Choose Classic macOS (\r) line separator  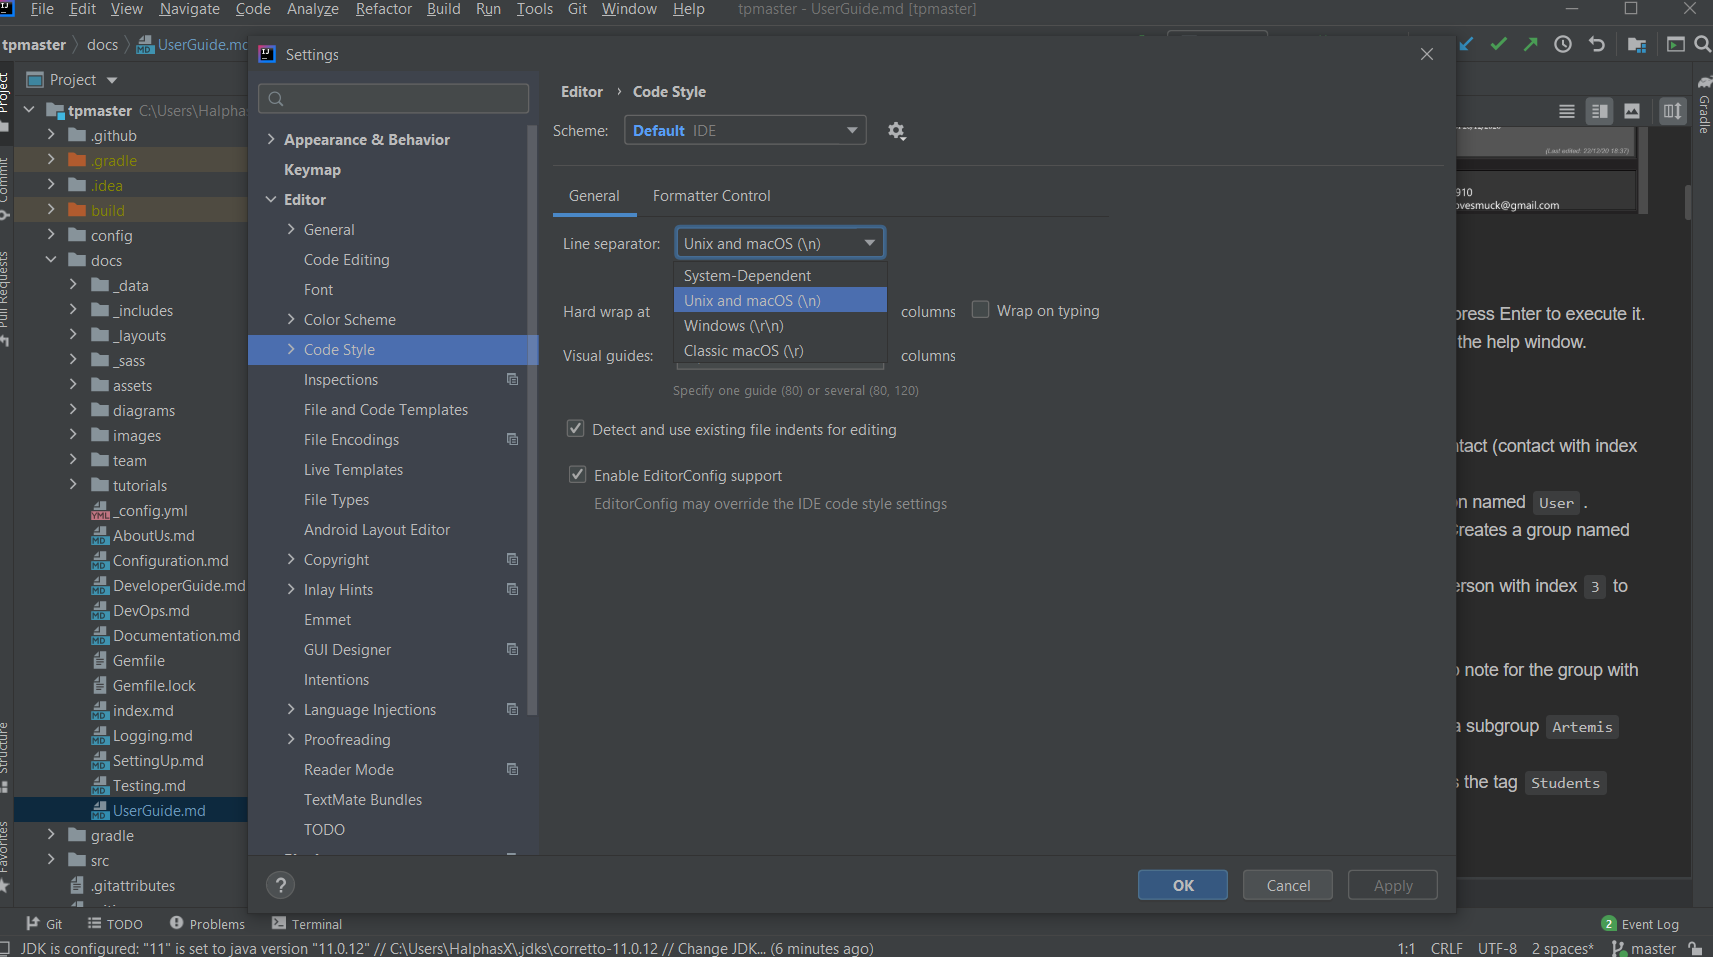pyautogui.click(x=780, y=350)
